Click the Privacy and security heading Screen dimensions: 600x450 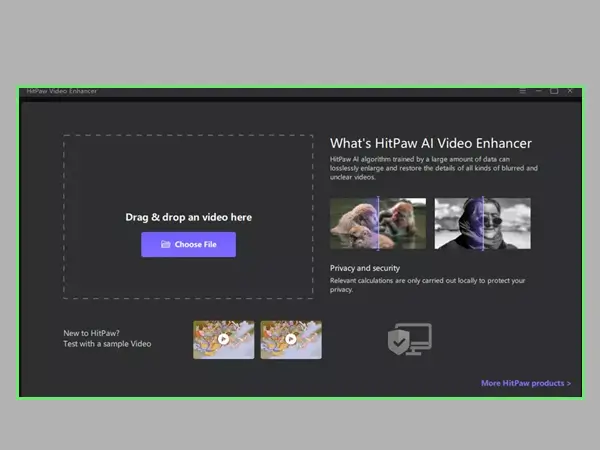365,268
